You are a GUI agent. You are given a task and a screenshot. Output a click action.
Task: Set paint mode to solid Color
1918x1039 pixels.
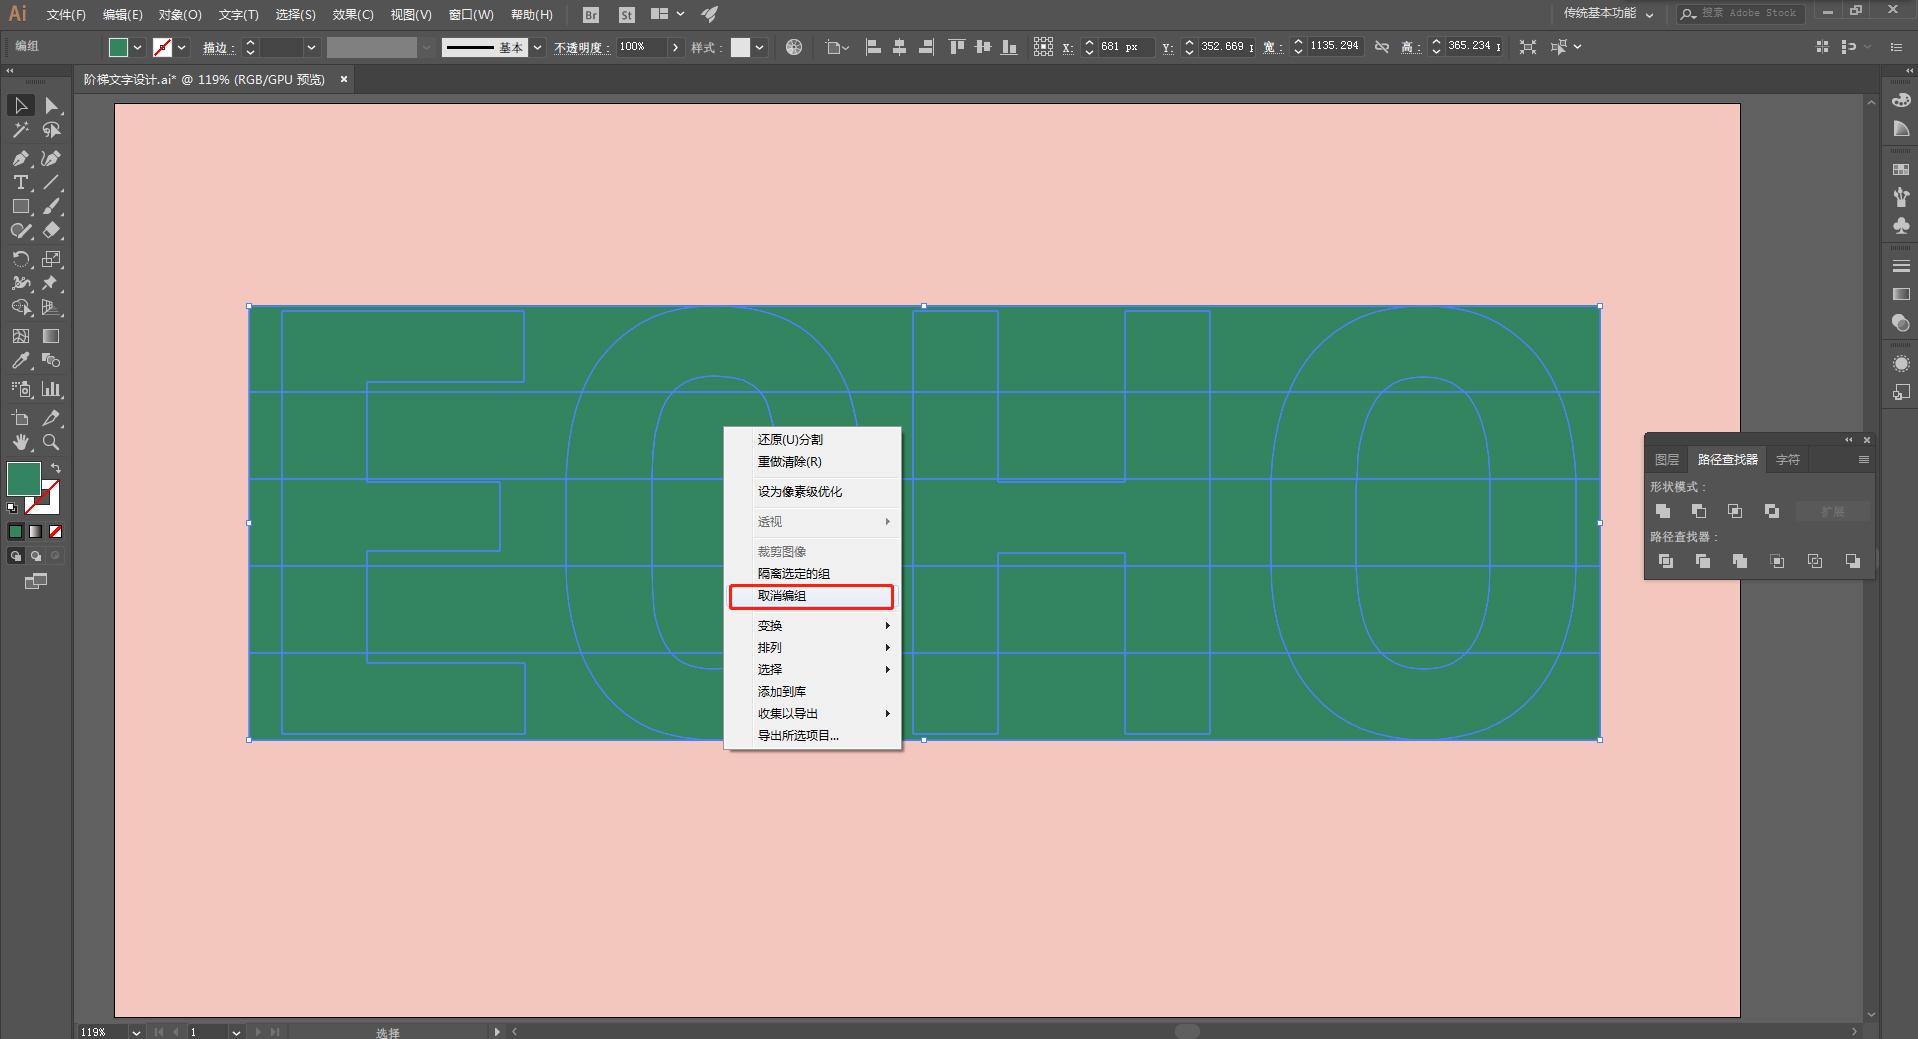coord(16,532)
